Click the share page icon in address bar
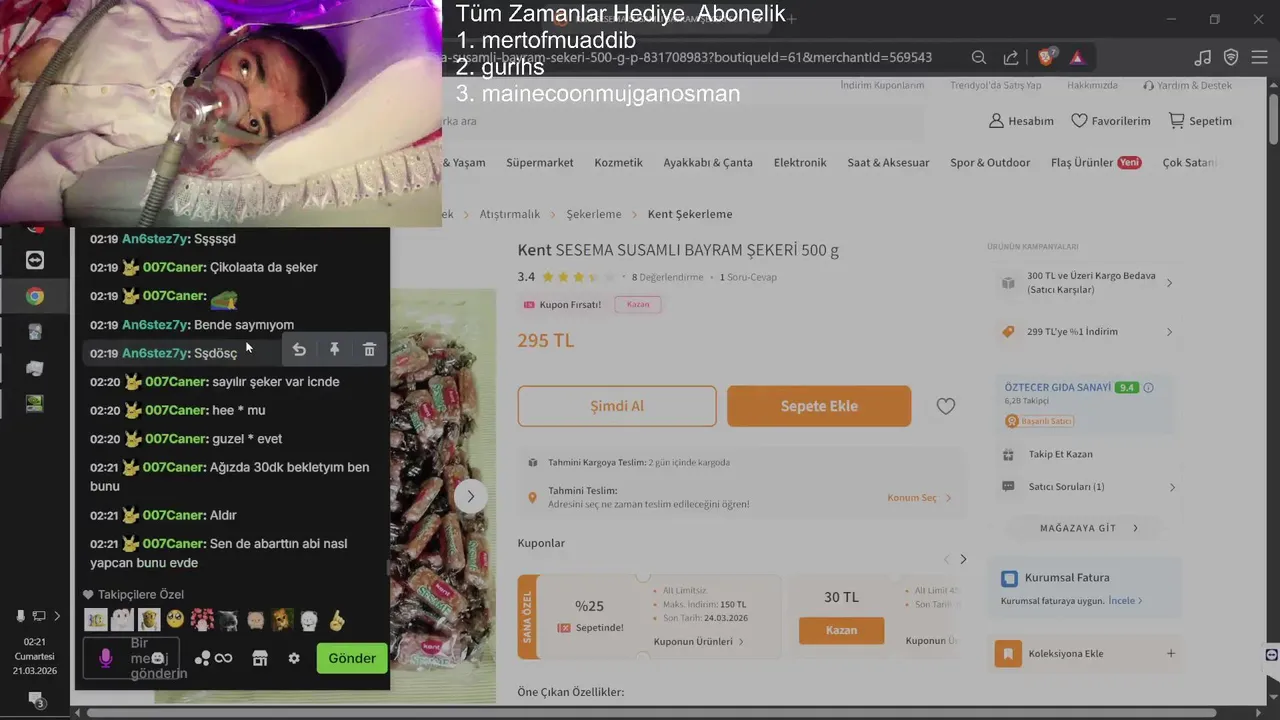Image resolution: width=1280 pixels, height=720 pixels. (x=1011, y=57)
